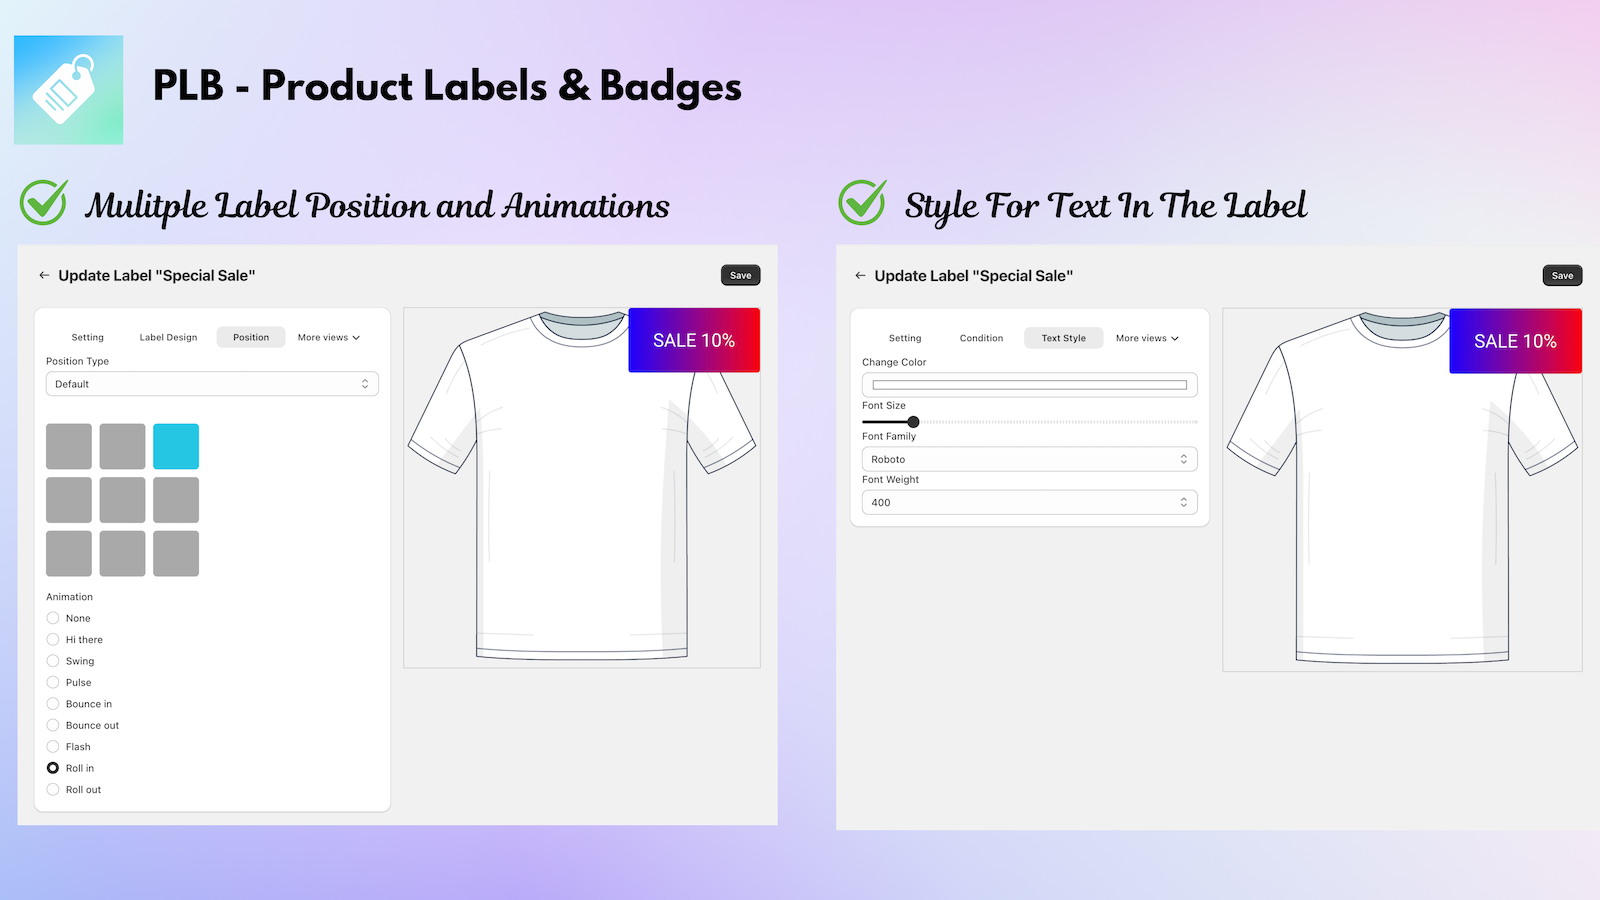This screenshot has height=900, width=1600.
Task: Open the Font Weight dropdown showing 400
Action: tap(1028, 501)
